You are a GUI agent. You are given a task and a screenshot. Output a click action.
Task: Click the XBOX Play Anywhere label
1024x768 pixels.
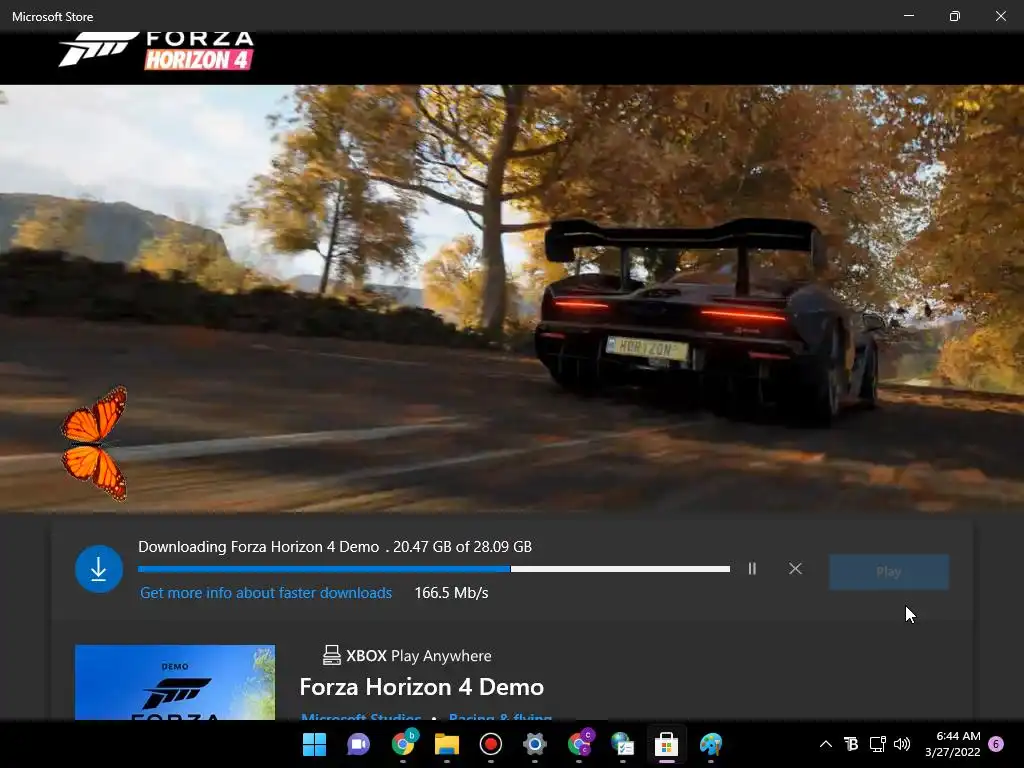pyautogui.click(x=419, y=656)
